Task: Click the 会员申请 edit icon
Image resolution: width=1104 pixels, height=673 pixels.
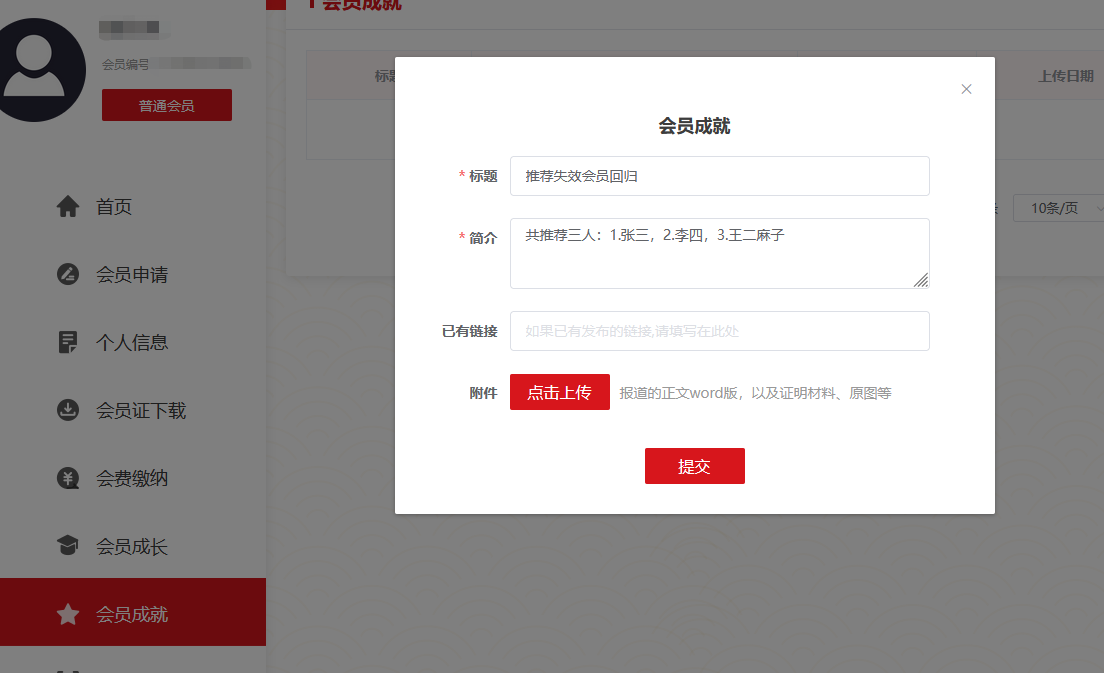Action: point(68,275)
